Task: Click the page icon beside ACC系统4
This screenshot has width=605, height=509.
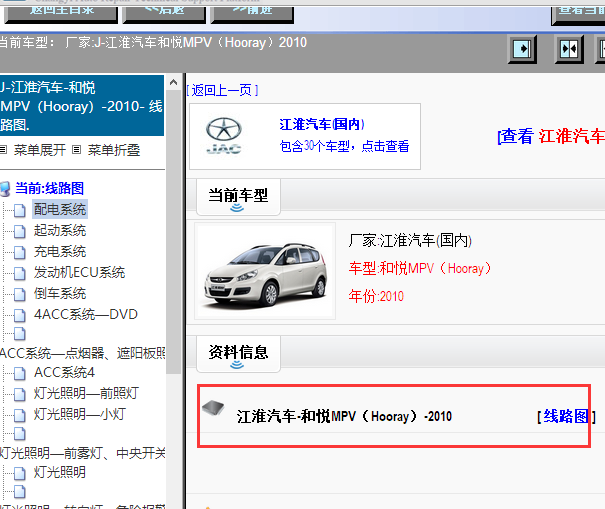Action: point(20,373)
